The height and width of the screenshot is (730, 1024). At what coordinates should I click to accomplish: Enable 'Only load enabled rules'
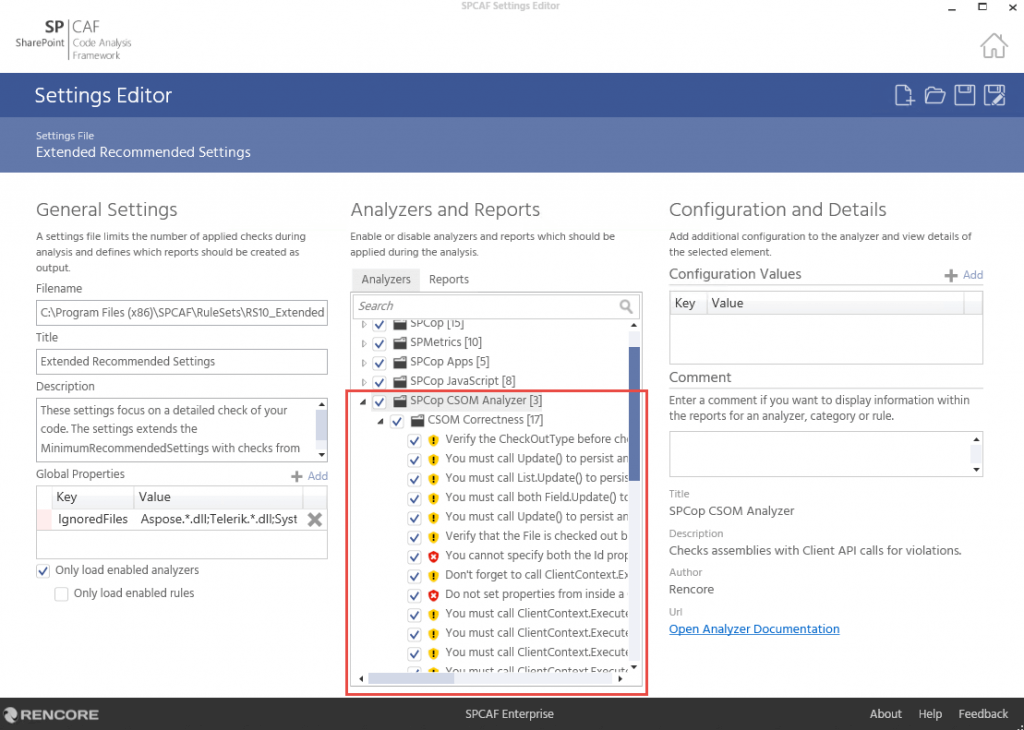(x=62, y=594)
